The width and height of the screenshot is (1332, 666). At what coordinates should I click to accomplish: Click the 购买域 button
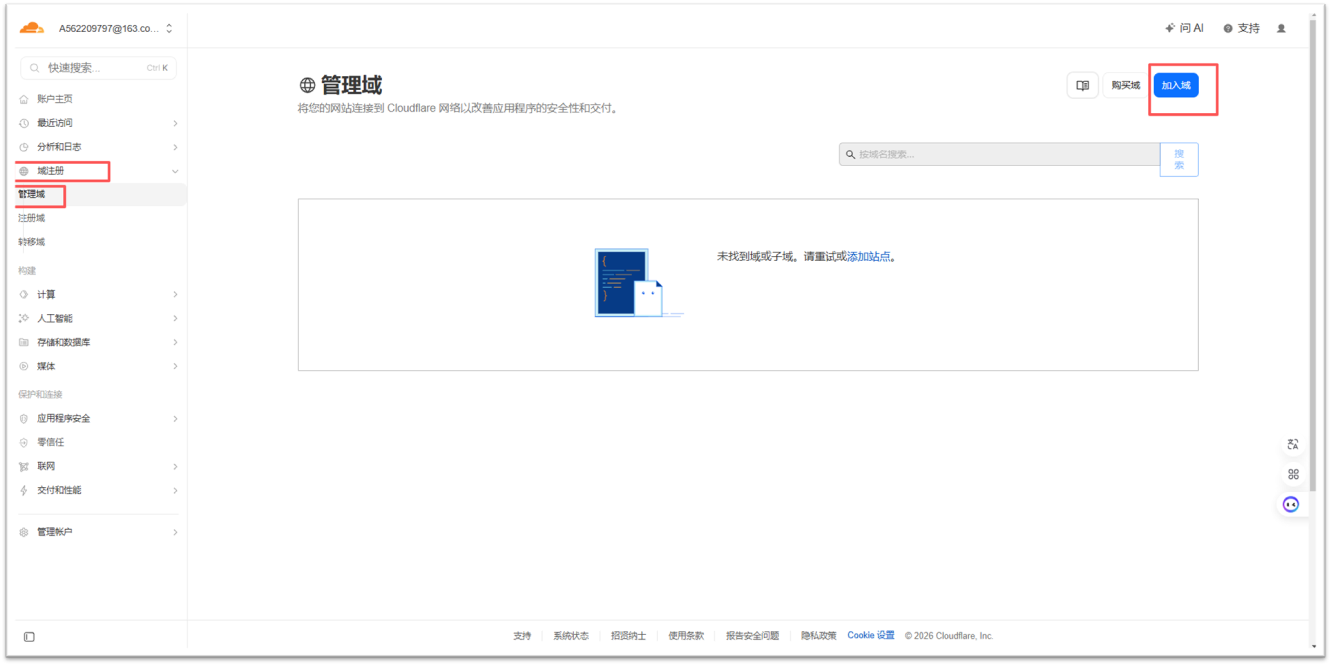coord(1125,86)
